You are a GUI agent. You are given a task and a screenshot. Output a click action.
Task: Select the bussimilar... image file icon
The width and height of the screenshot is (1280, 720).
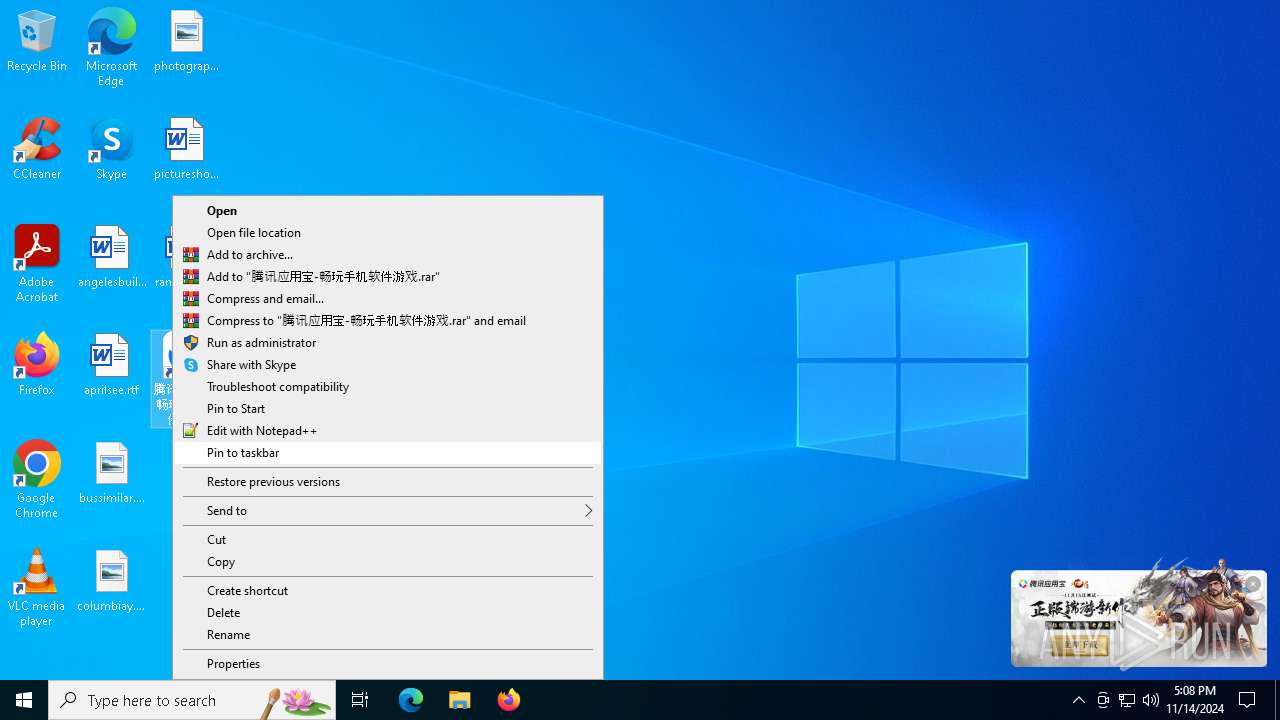pyautogui.click(x=111, y=473)
